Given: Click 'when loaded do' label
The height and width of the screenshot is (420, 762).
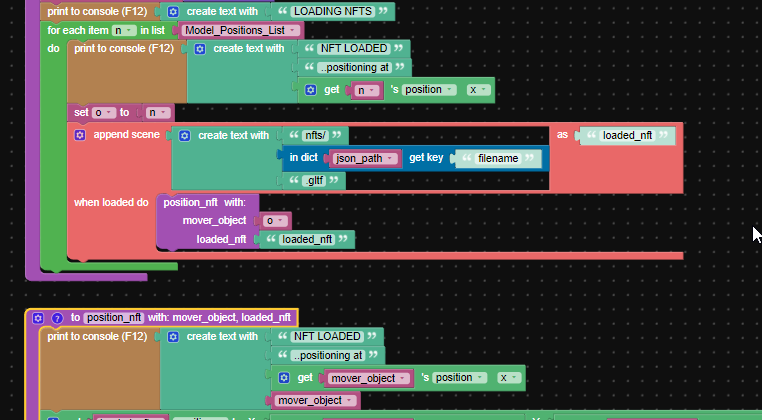Looking at the screenshot, I should tap(111, 202).
